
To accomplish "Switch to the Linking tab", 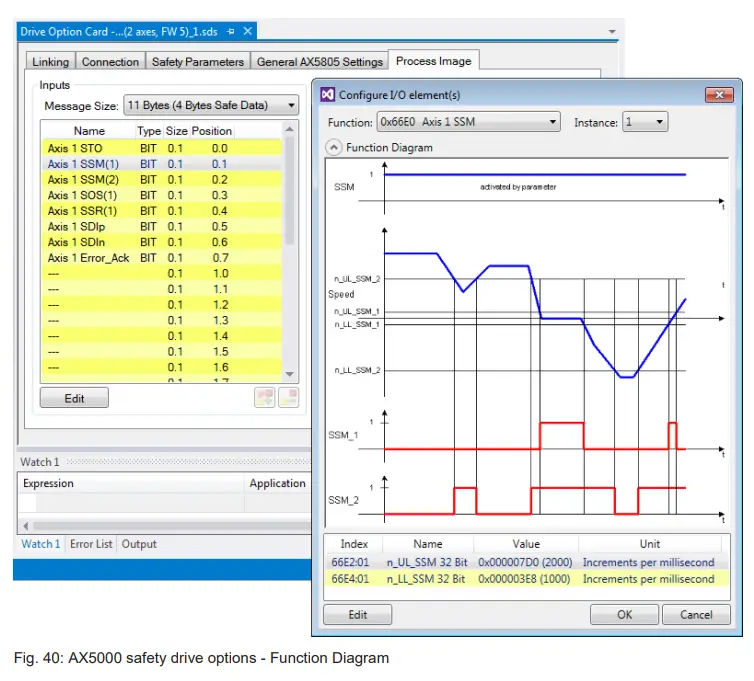I will [50, 62].
